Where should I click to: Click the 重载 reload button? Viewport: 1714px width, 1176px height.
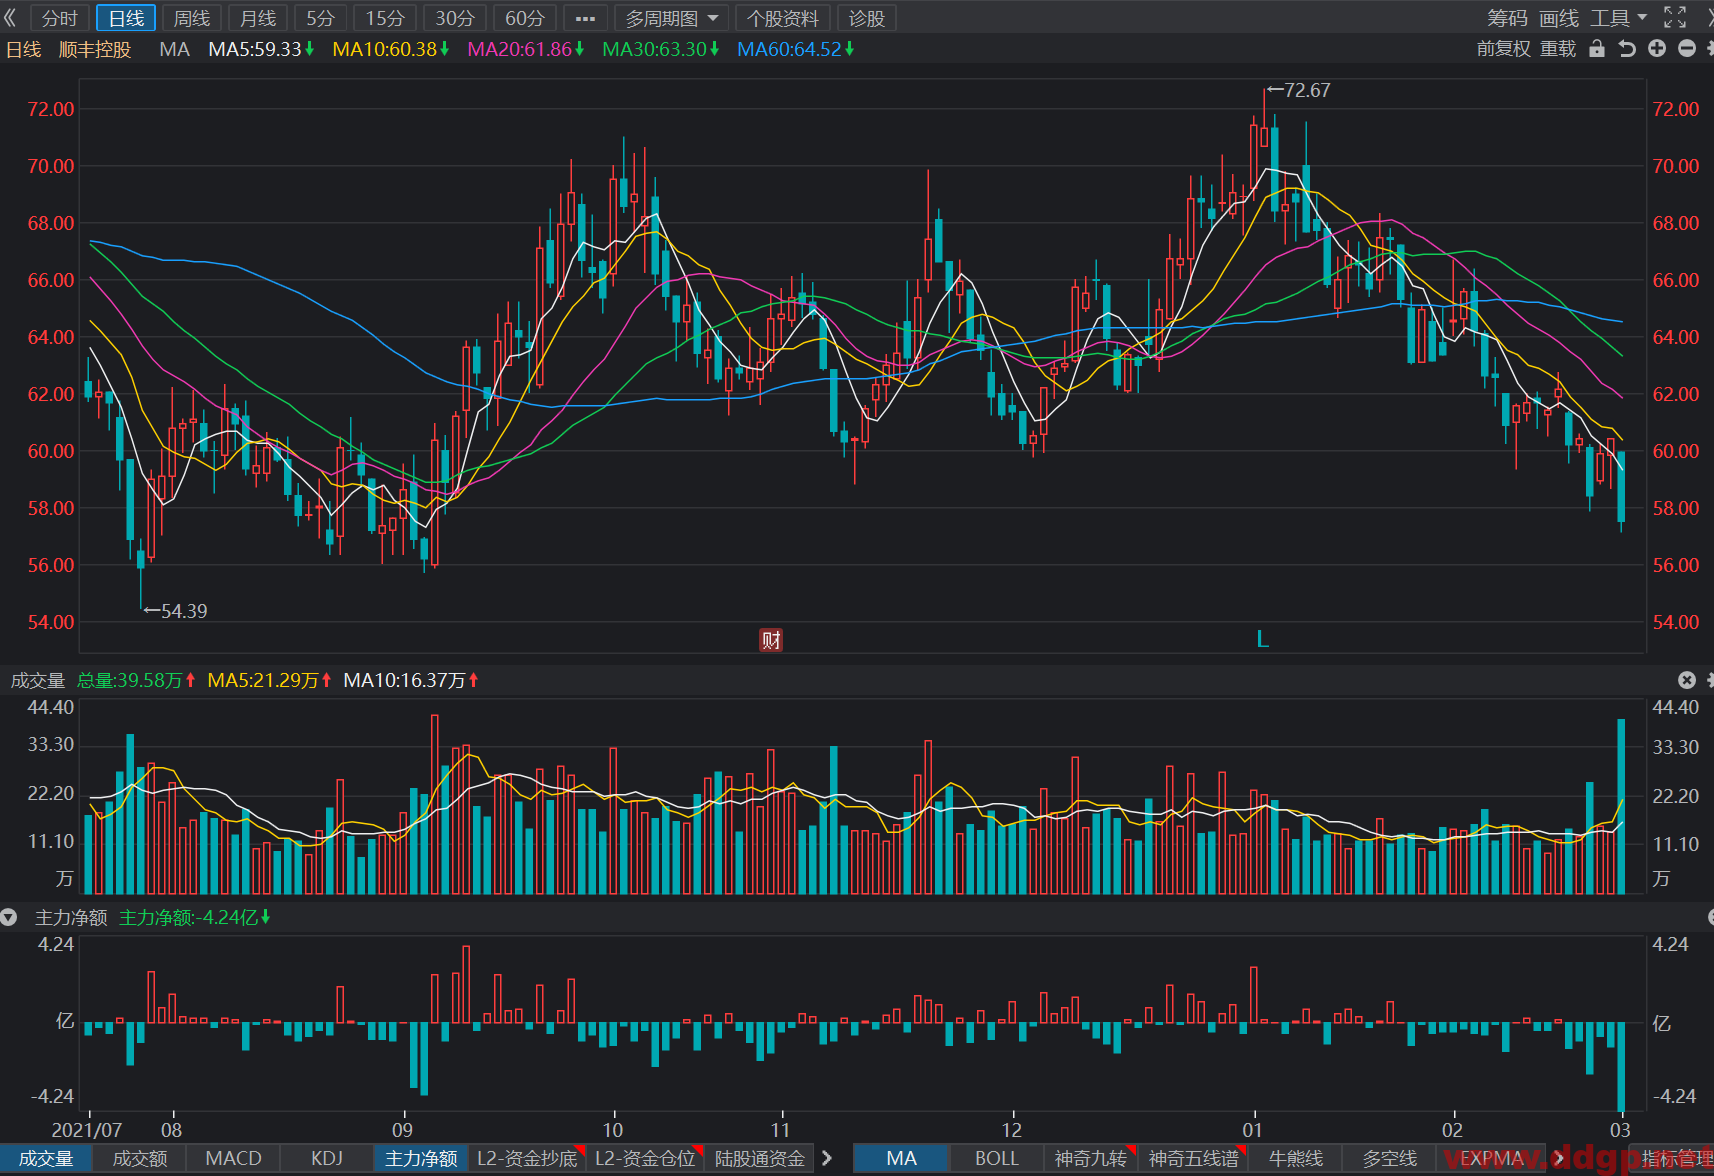pos(1558,48)
